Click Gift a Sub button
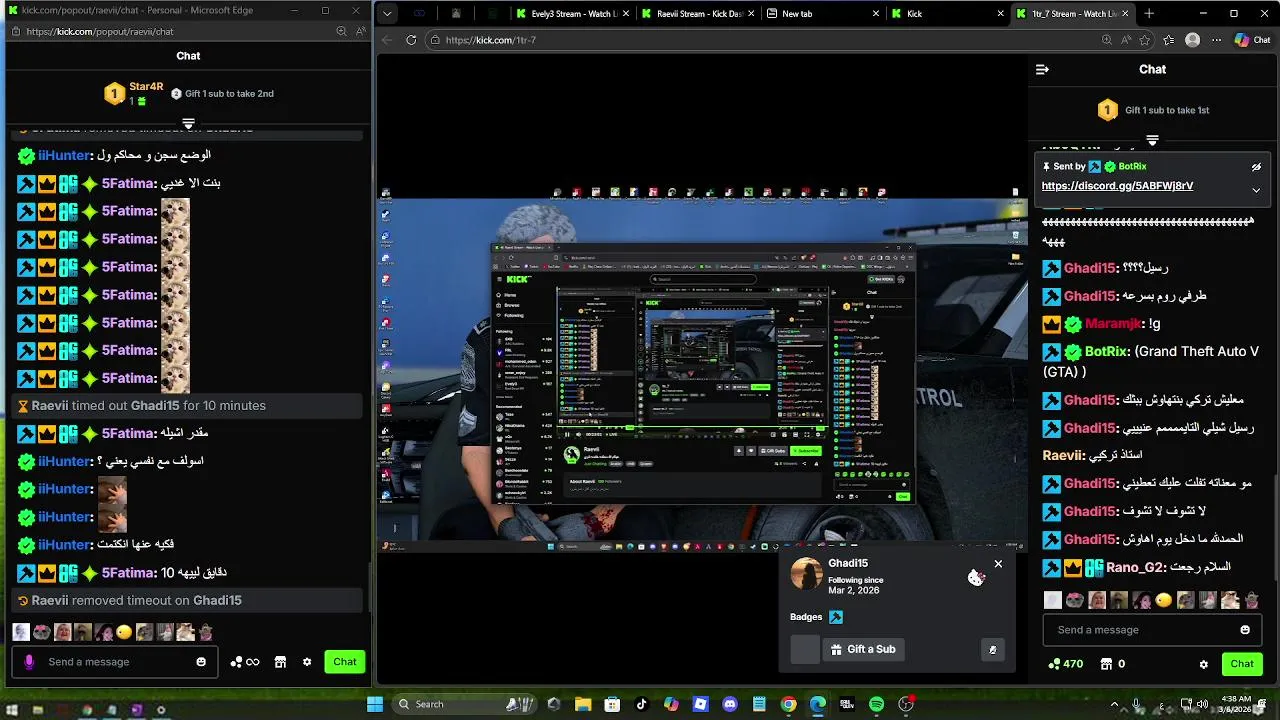 [x=863, y=650]
